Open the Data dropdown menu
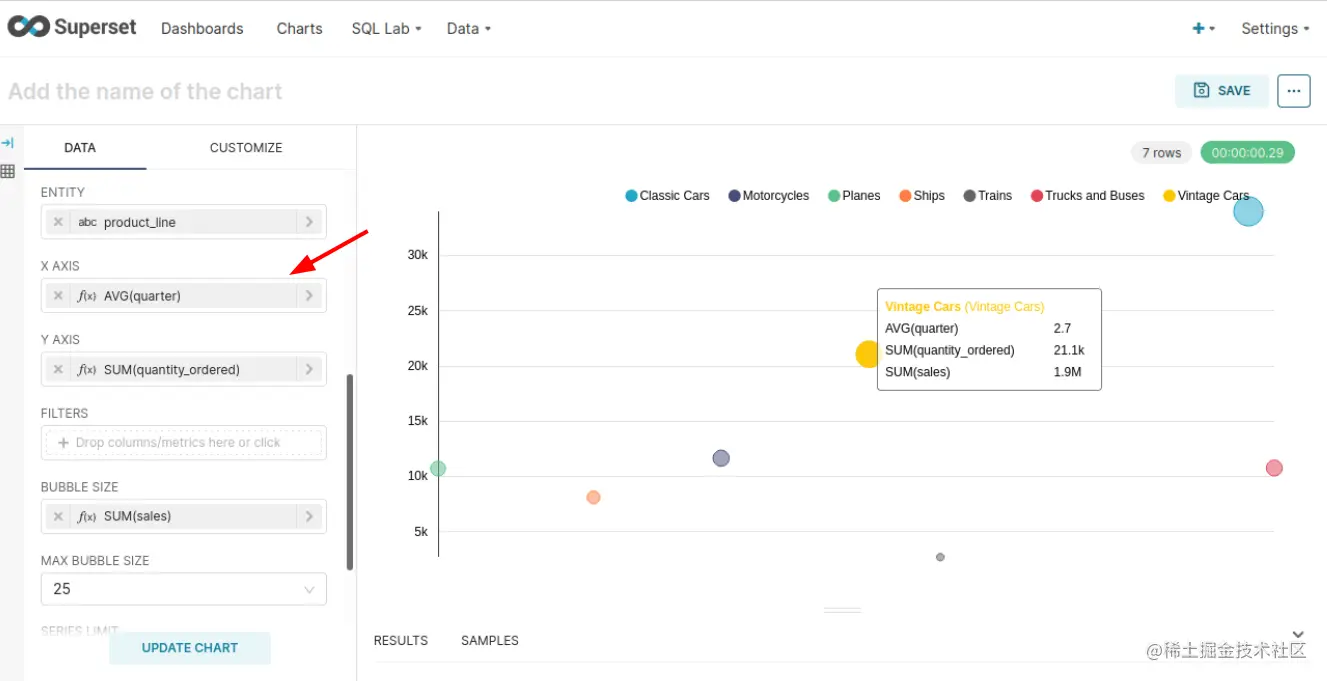 pyautogui.click(x=469, y=28)
